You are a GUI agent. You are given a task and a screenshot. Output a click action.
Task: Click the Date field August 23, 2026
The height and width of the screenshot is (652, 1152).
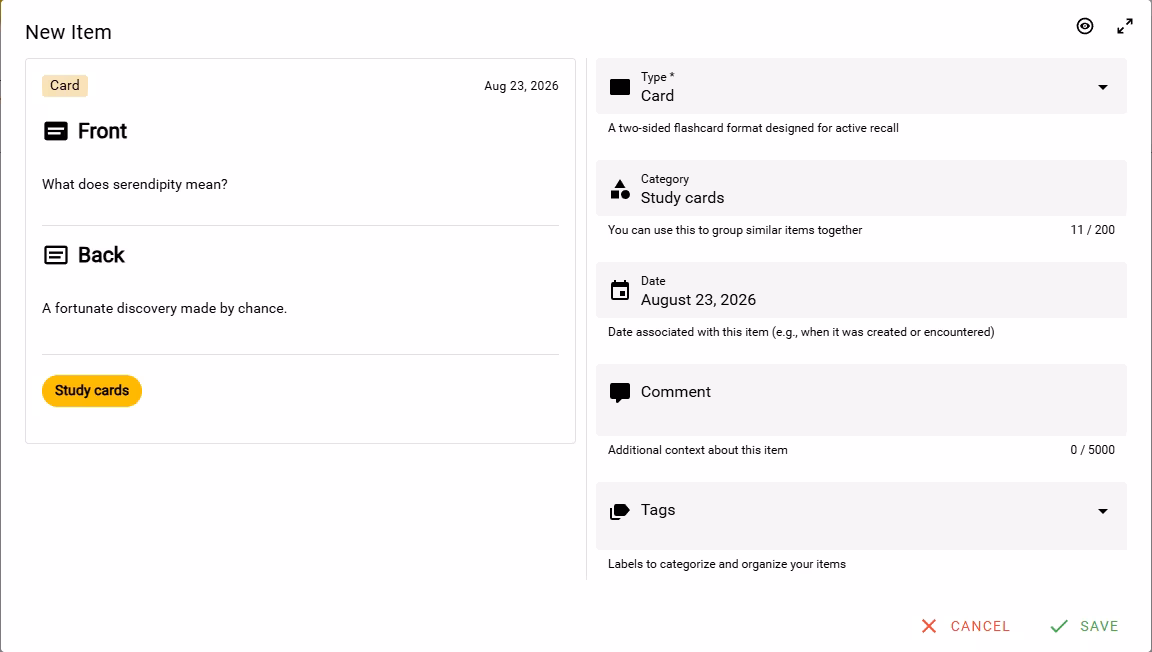[861, 290]
